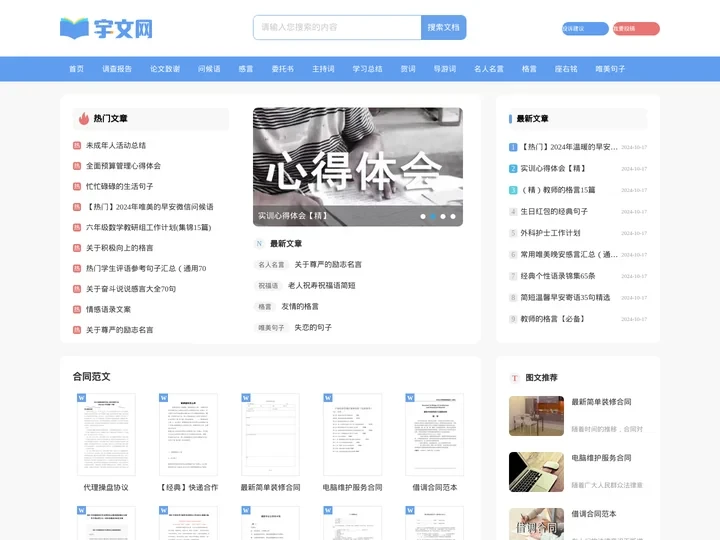The width and height of the screenshot is (720, 540).
Task: Click the hot badge beside 情感语录文案
Action: [x=77, y=309]
